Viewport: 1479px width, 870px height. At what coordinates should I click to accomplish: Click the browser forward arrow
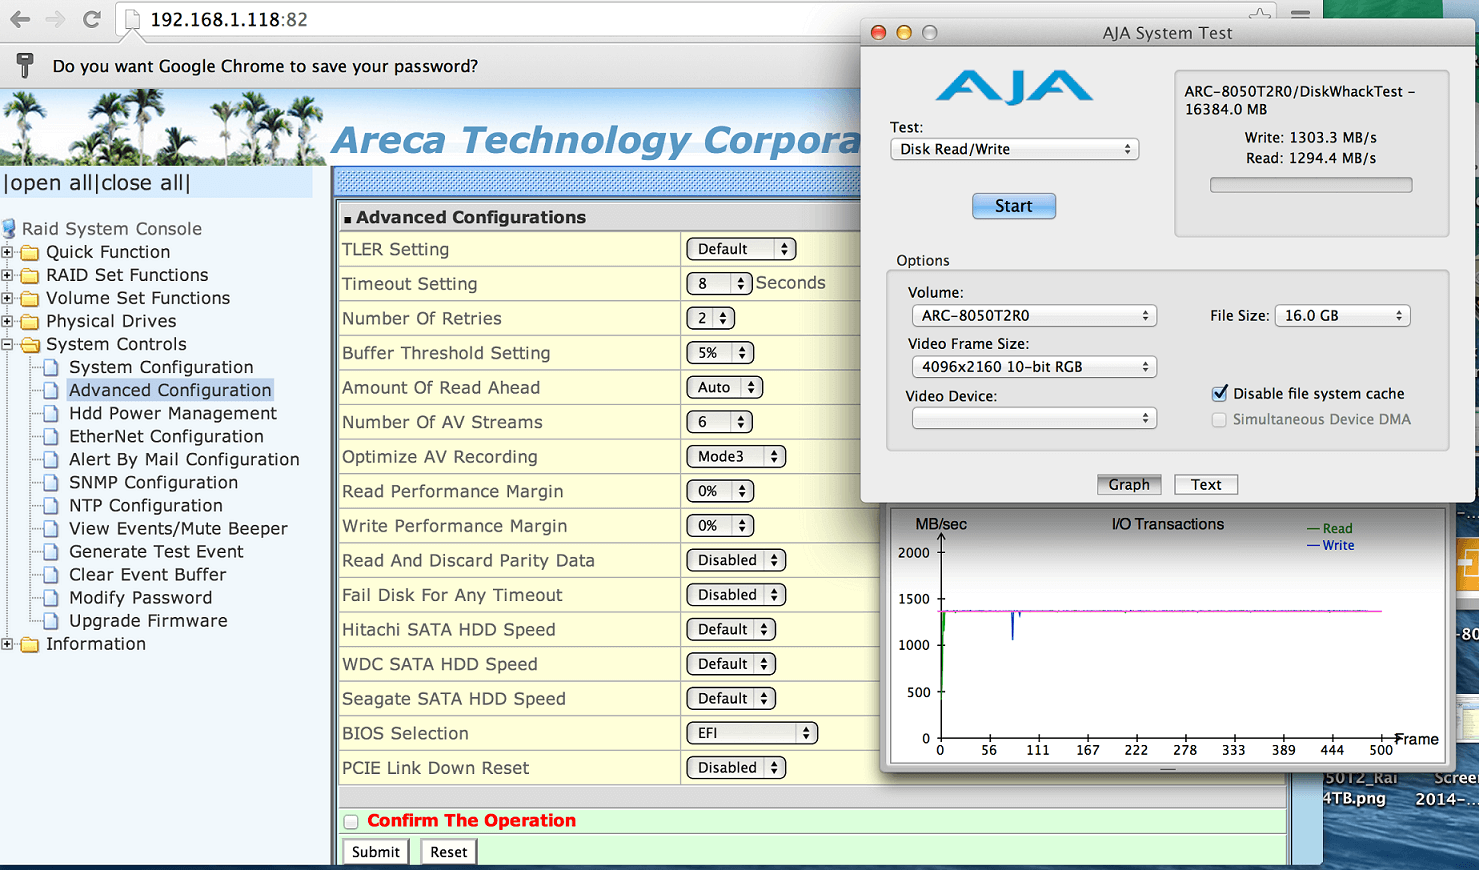coord(55,19)
